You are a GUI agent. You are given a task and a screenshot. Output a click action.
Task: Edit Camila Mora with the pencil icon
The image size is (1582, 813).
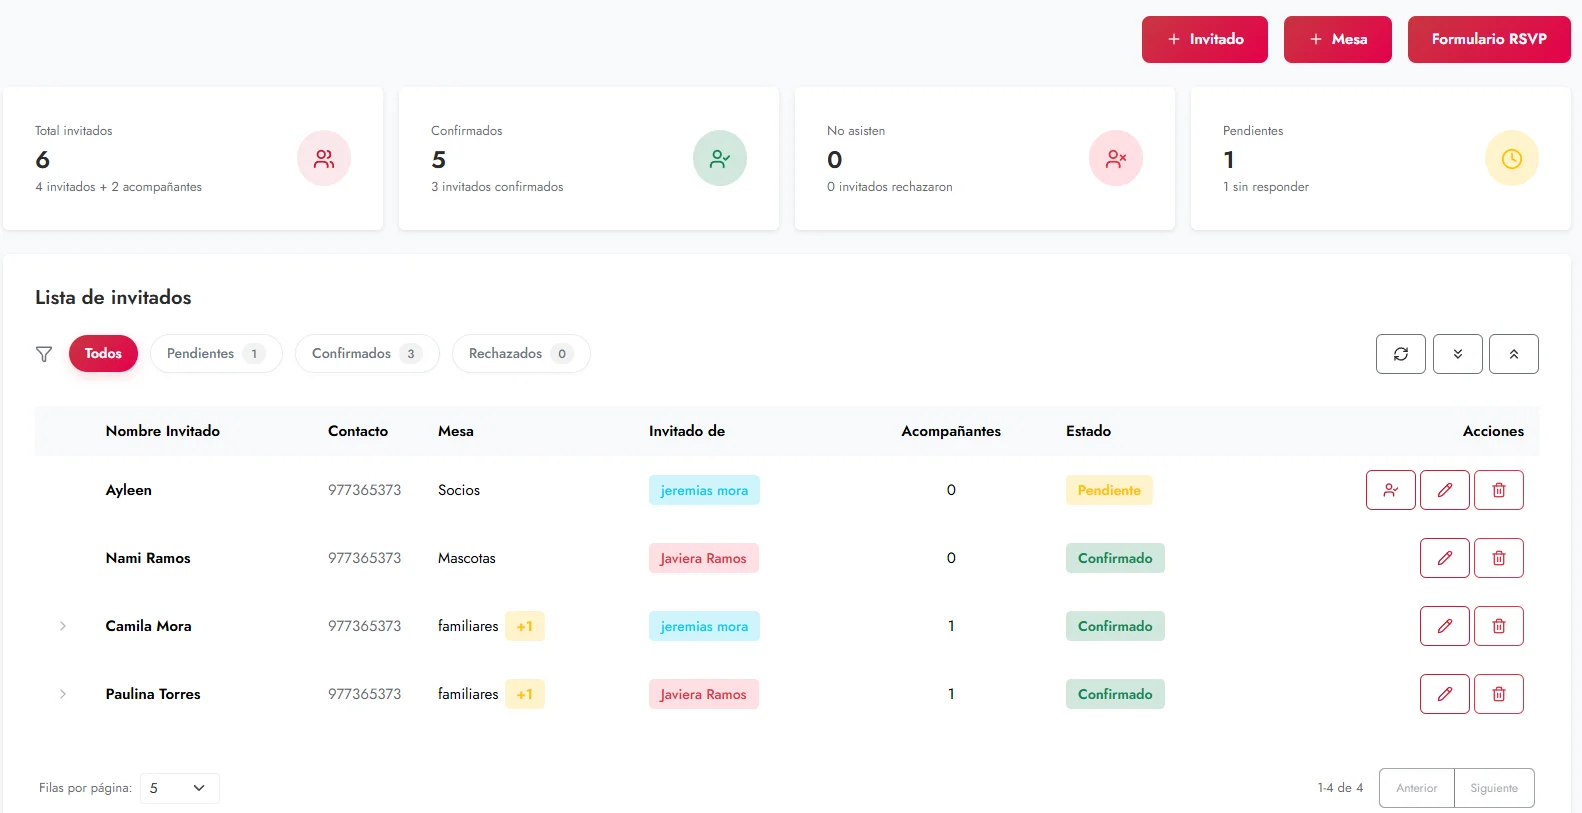(1444, 626)
